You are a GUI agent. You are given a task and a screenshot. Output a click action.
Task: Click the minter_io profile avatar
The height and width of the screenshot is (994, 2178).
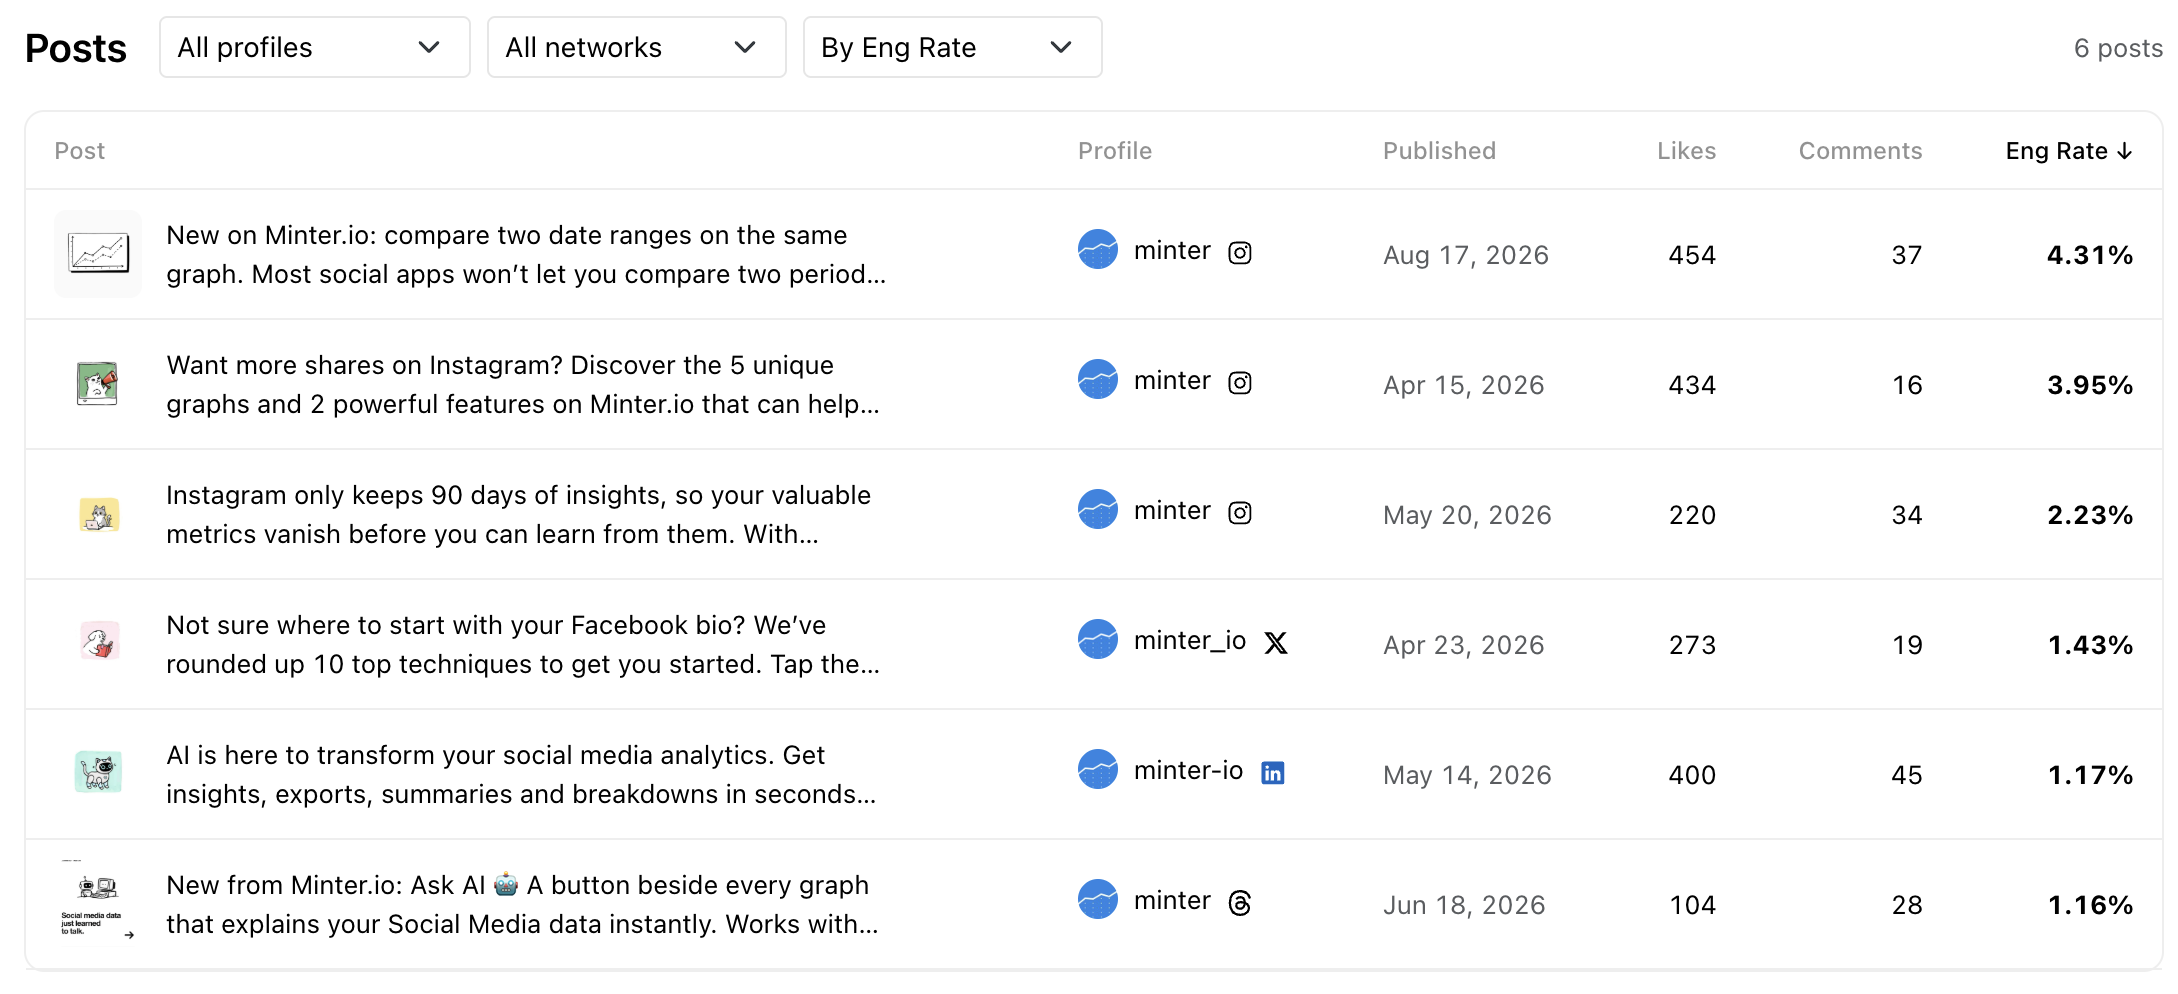(x=1098, y=640)
